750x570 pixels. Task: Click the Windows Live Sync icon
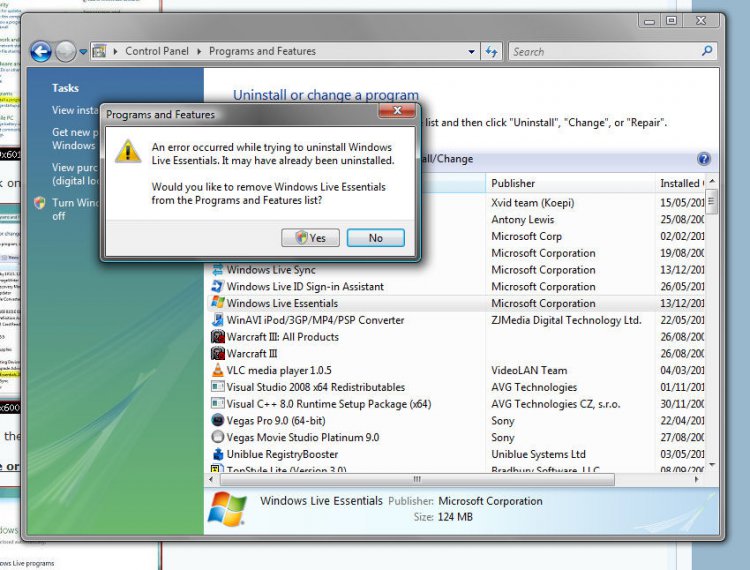218,269
